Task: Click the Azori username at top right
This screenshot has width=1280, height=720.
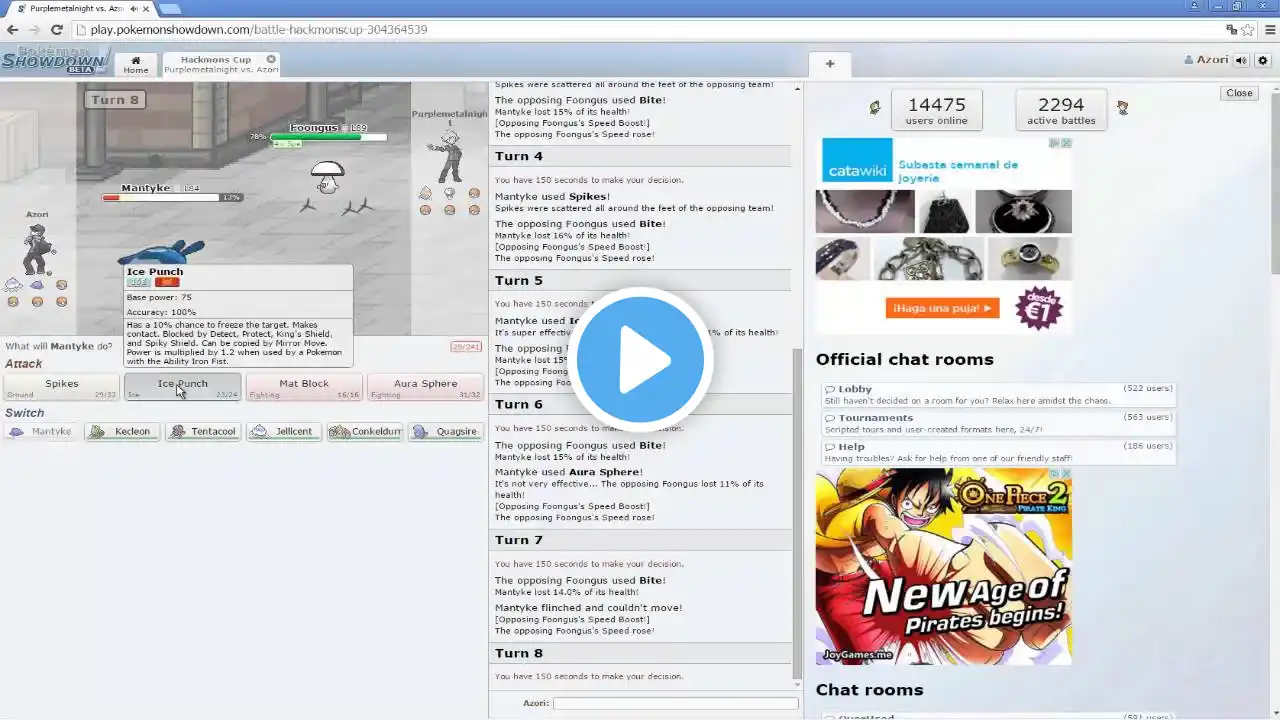Action: pyautogui.click(x=1206, y=60)
